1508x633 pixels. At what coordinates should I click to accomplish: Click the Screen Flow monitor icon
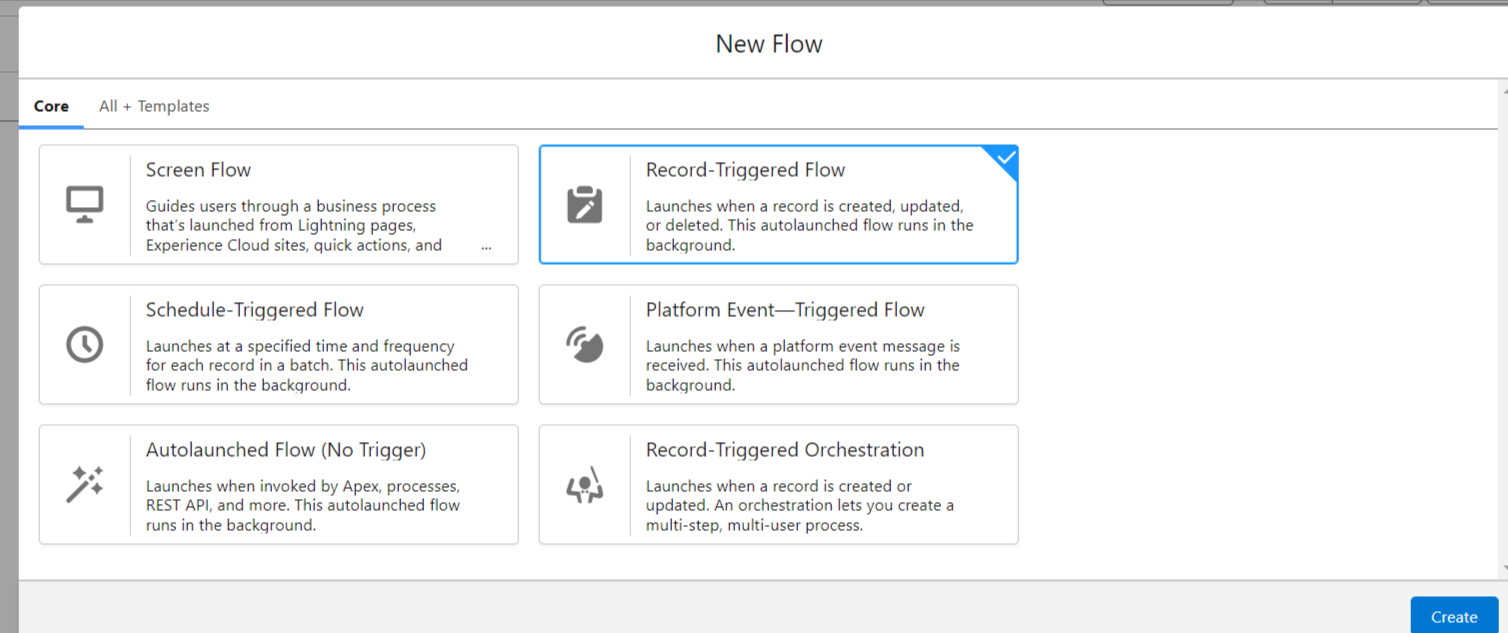(x=85, y=204)
